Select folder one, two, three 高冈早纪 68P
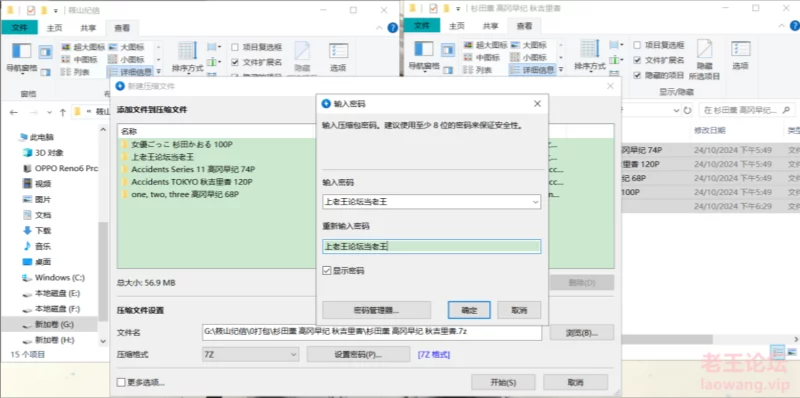Screen dimensions: 800x398 [185, 194]
